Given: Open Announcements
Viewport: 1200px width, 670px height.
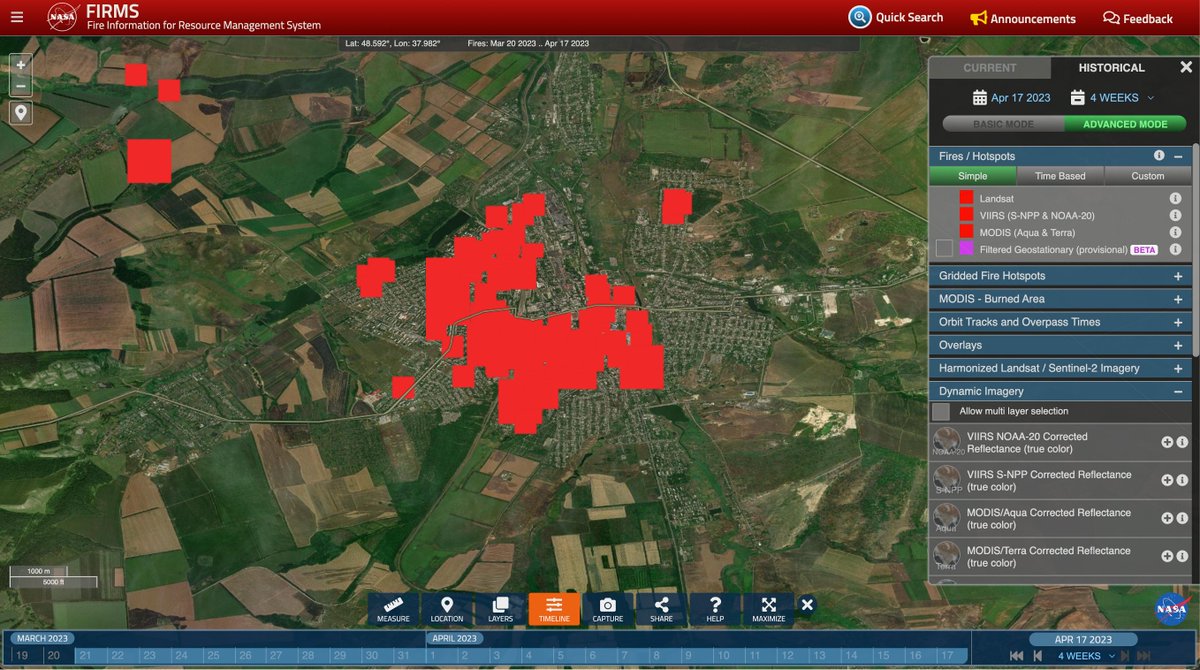Looking at the screenshot, I should coord(1023,18).
